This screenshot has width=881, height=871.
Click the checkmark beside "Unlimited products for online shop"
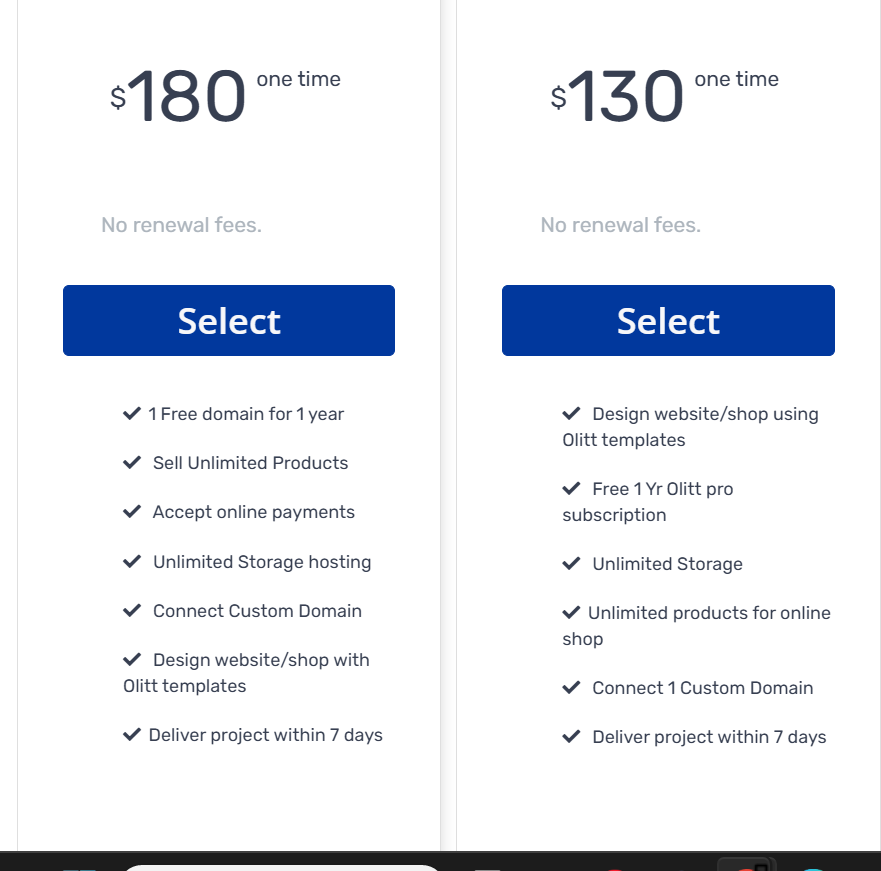coord(571,613)
